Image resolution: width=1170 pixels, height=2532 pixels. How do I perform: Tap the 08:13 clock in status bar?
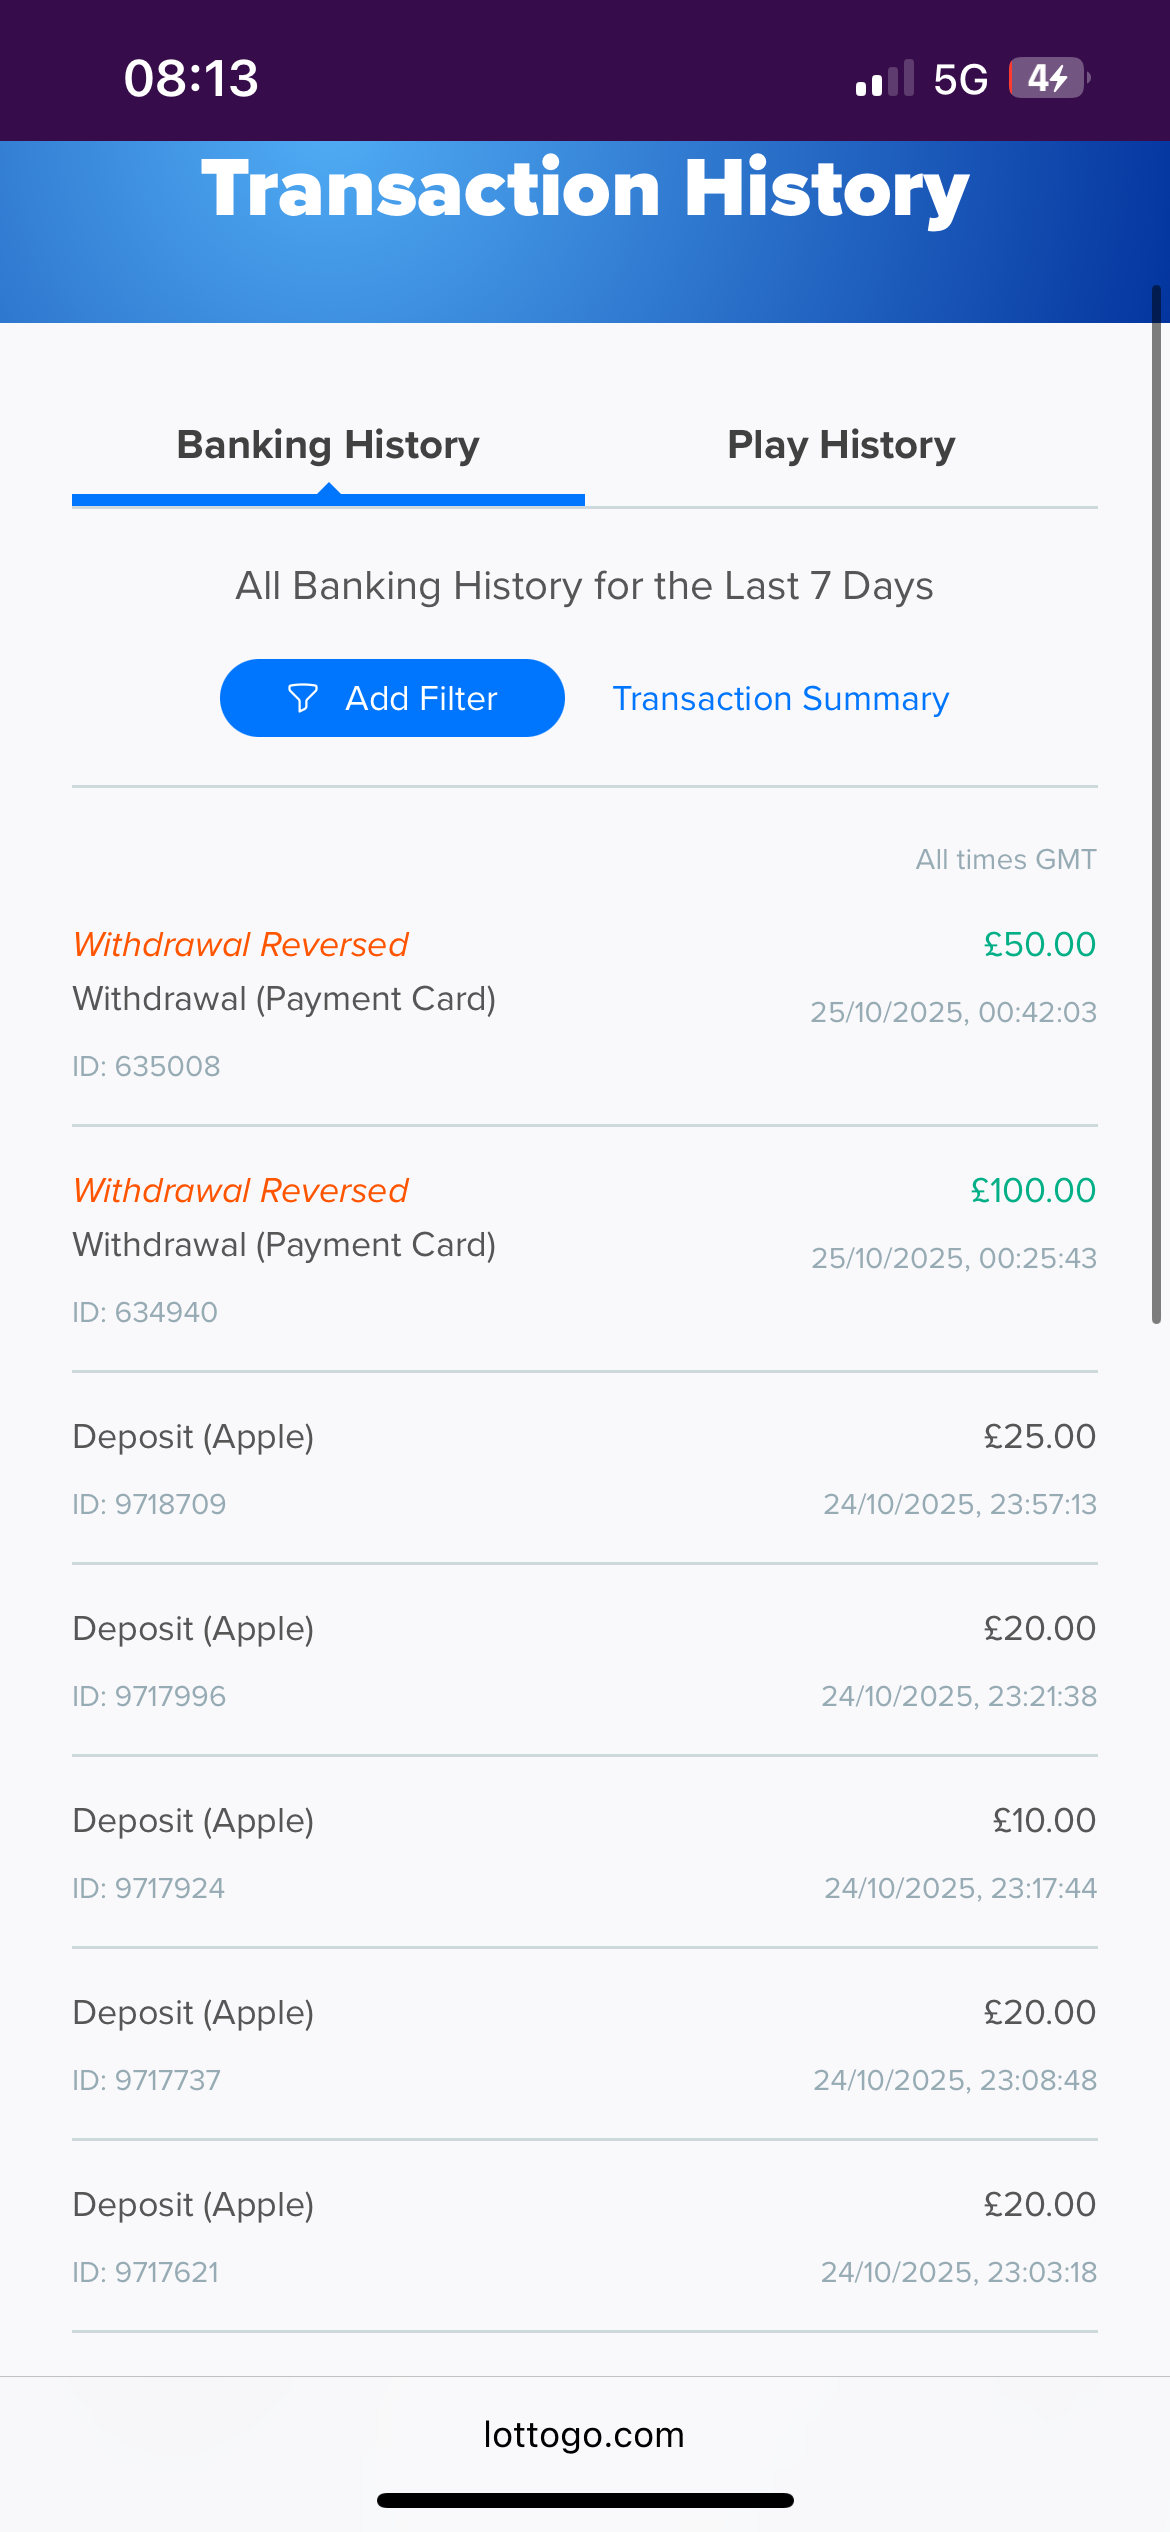pos(191,78)
